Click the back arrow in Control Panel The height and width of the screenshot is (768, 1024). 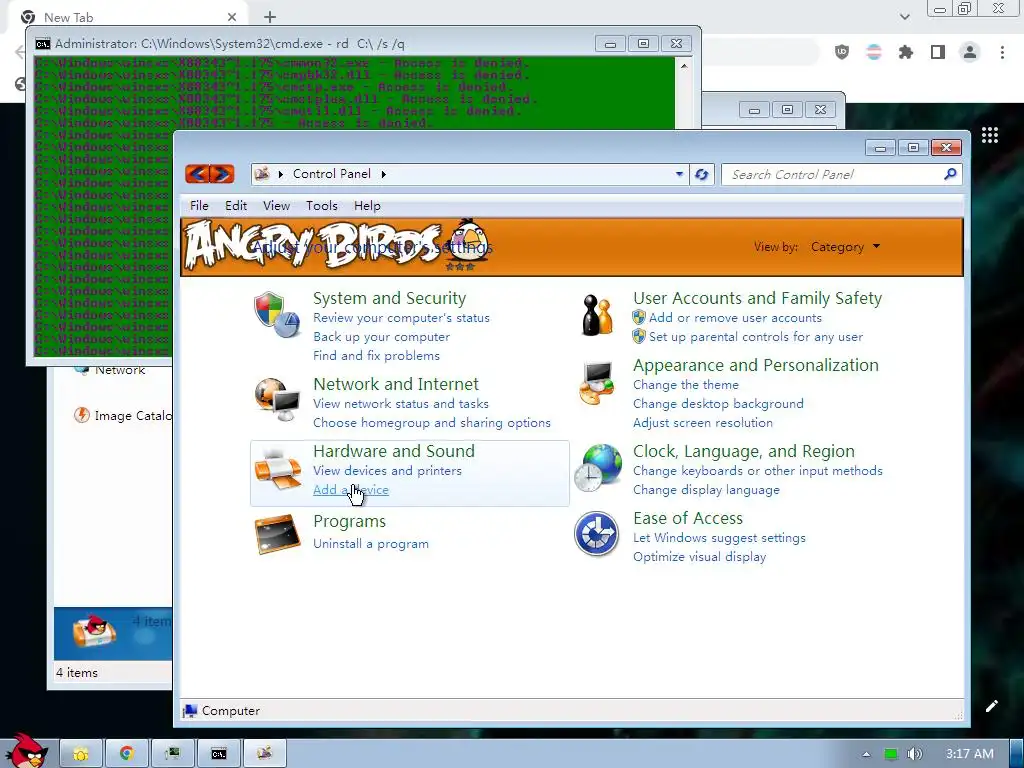197,174
